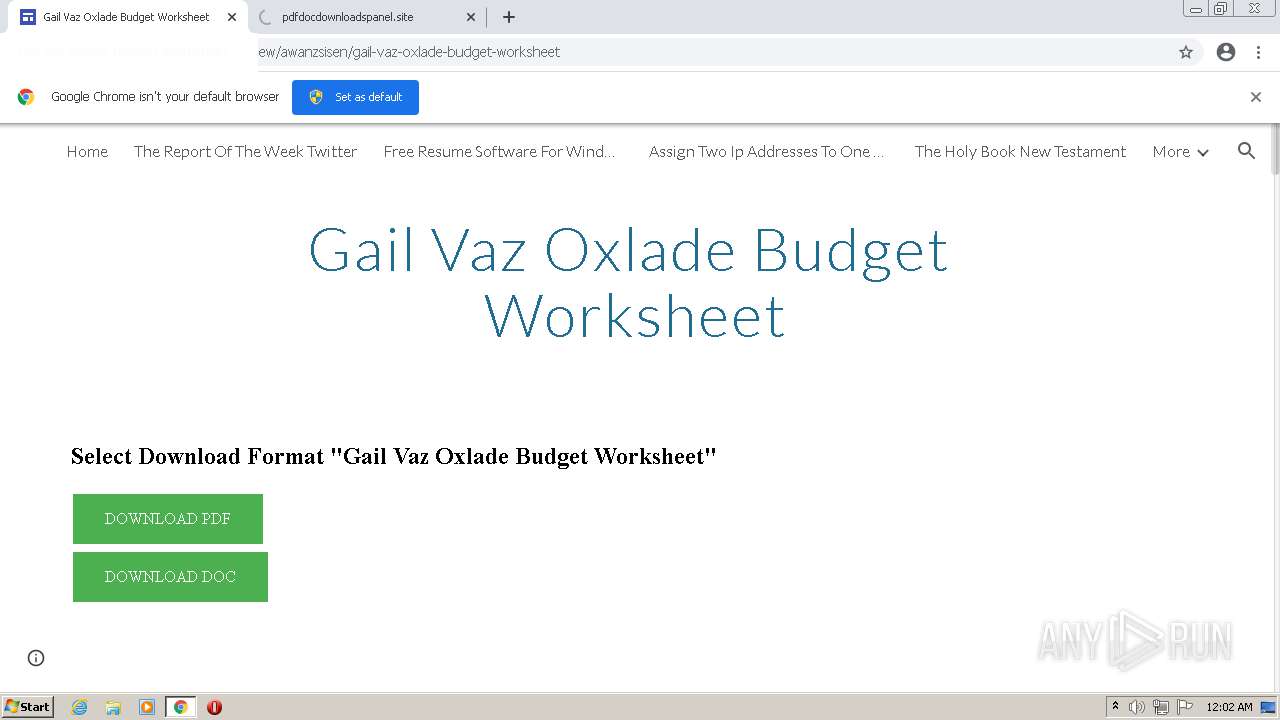Image resolution: width=1280 pixels, height=720 pixels.
Task: Open The Report Of The Week Twitter link
Action: pos(245,152)
